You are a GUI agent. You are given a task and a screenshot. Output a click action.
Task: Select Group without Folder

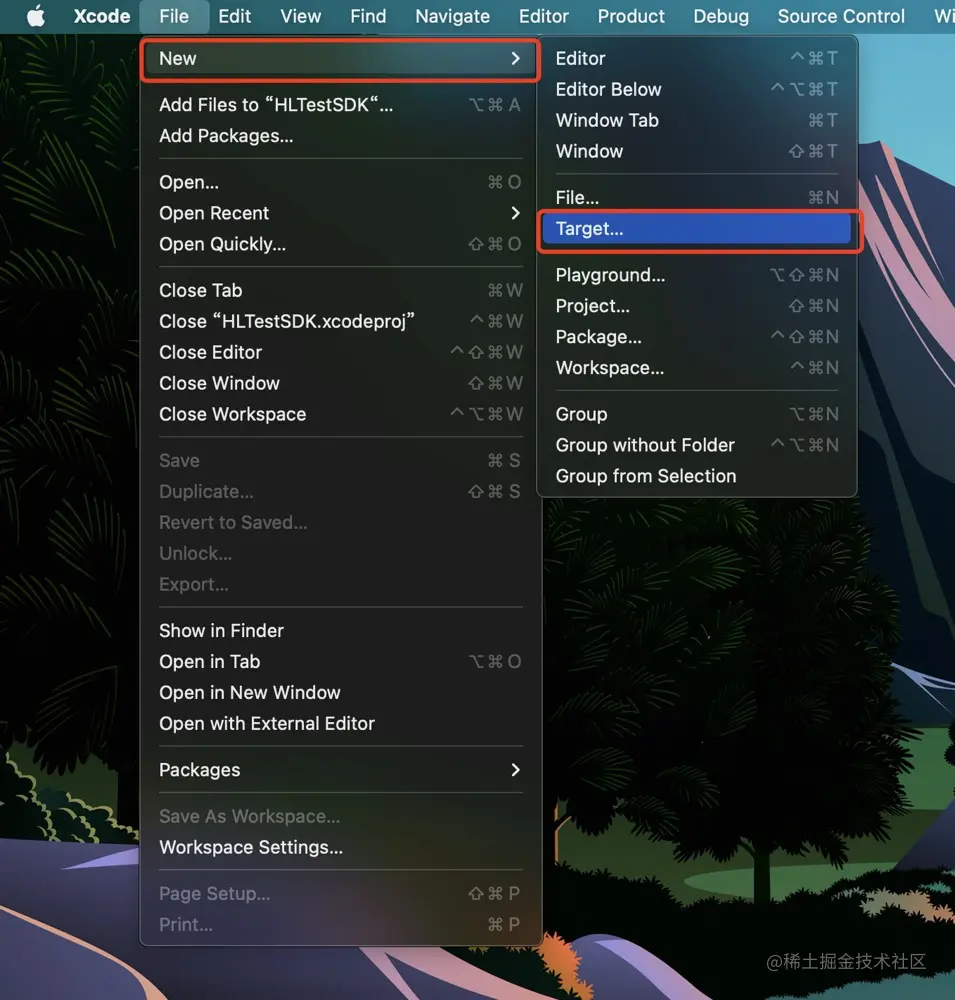697,445
